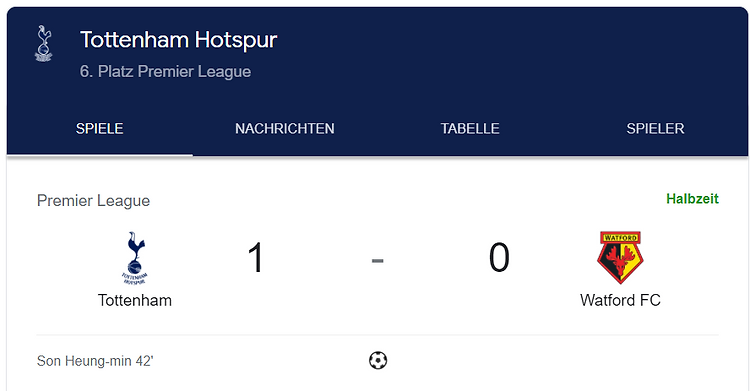750x391 pixels.
Task: Click the Watford FC crest
Action: point(620,257)
